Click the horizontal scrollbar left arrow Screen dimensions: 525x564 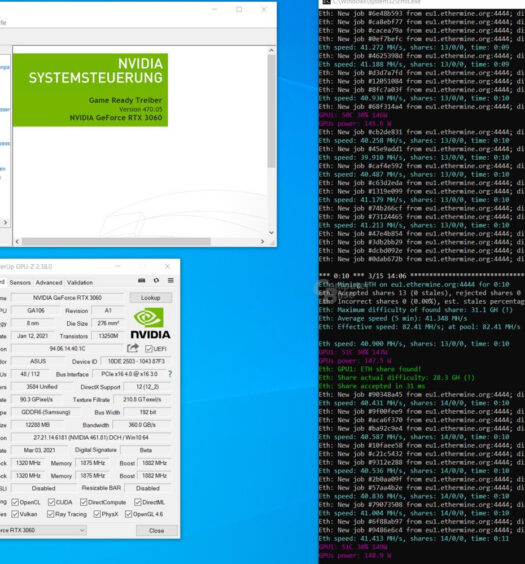(17, 242)
